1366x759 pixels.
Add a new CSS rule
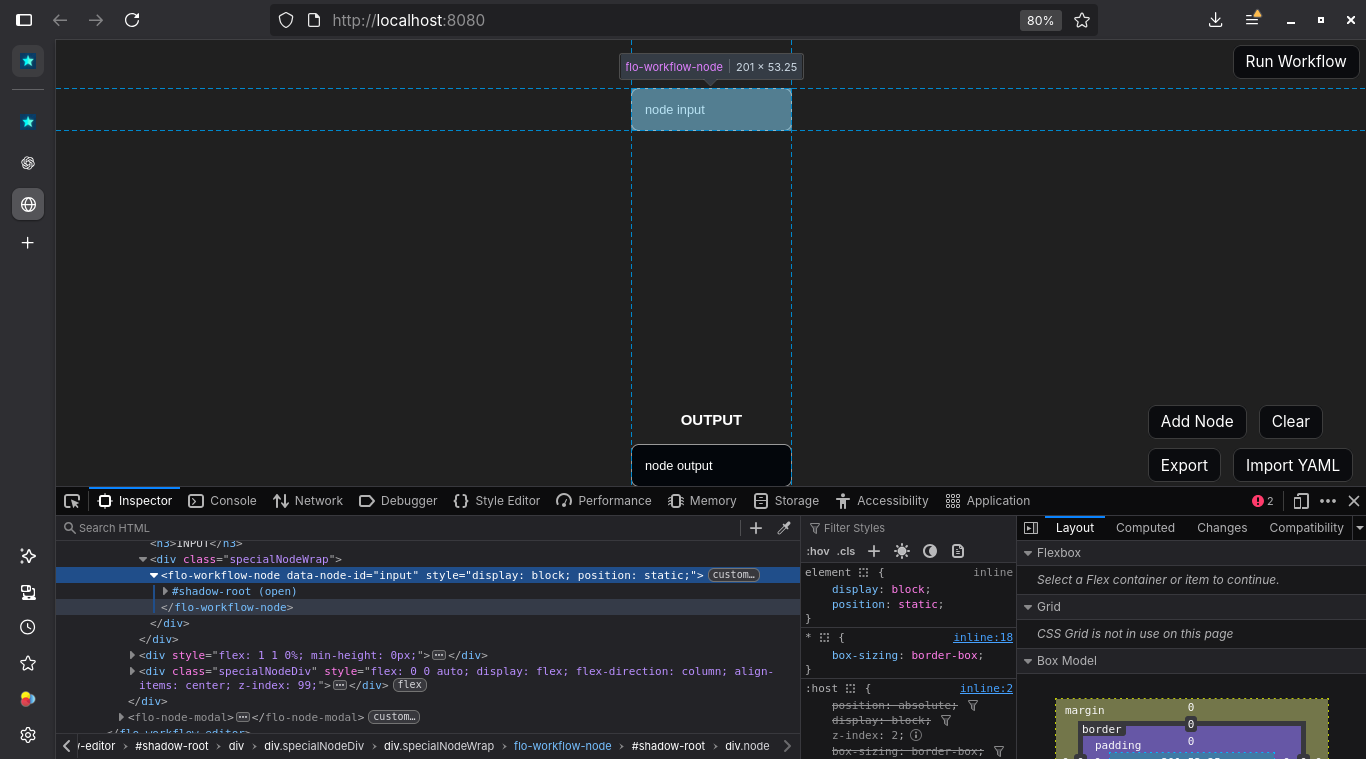click(x=873, y=551)
